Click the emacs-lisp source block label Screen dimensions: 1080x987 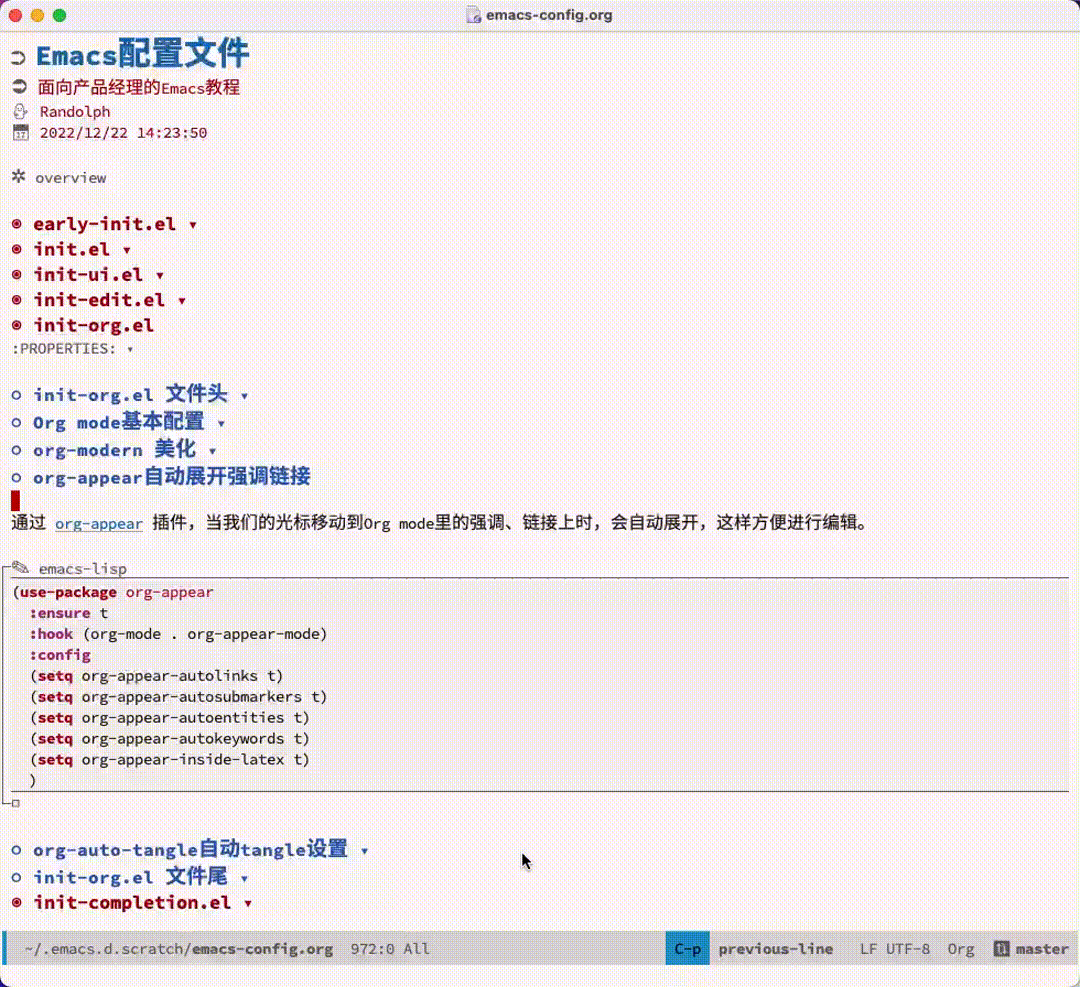coord(83,569)
